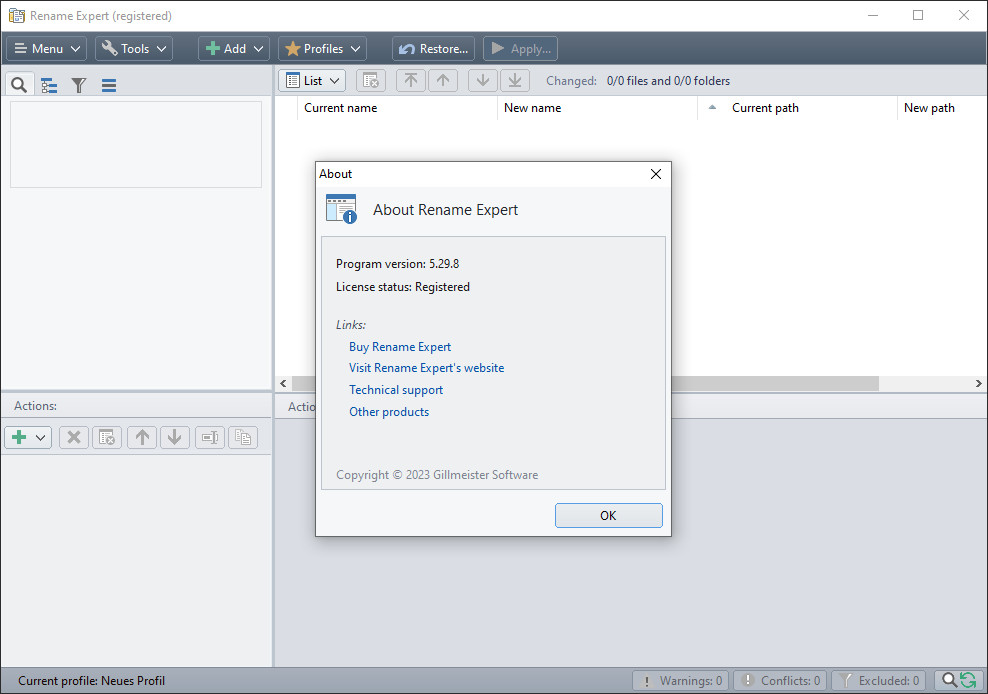Click the Warnings: 0 status button
Screen dimensions: 988x694
681,681
